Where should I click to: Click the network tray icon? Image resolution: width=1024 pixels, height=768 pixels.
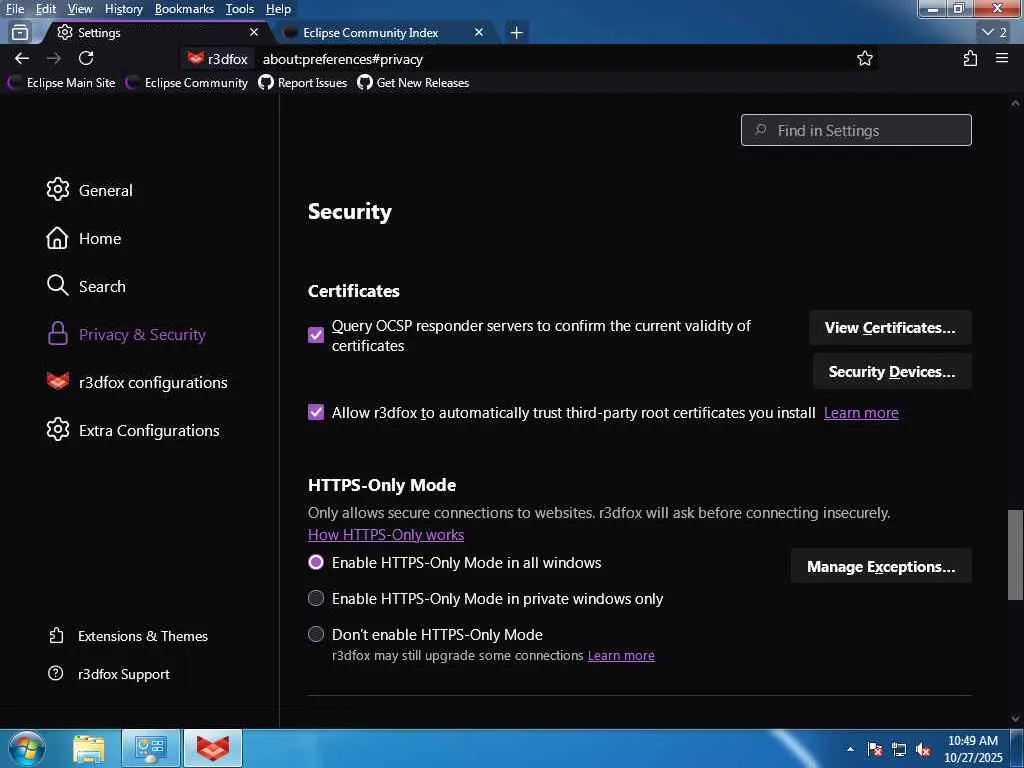(899, 749)
